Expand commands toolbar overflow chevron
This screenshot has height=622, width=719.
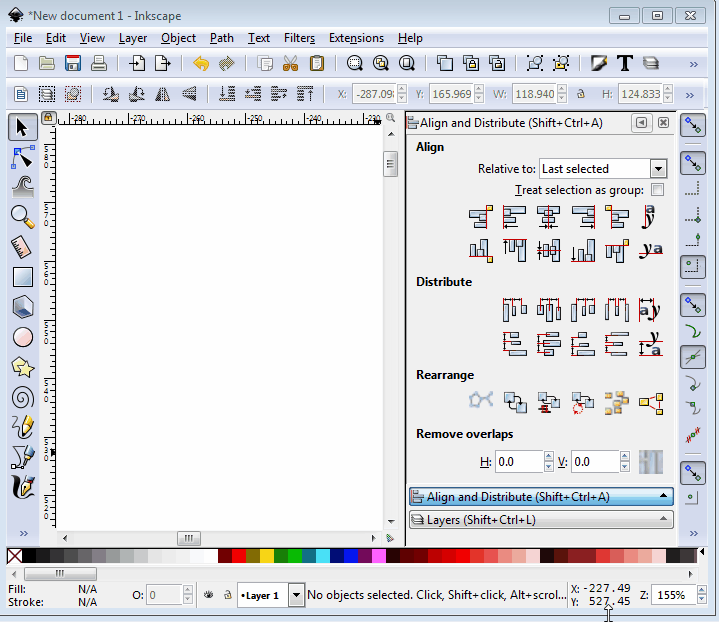[x=694, y=64]
